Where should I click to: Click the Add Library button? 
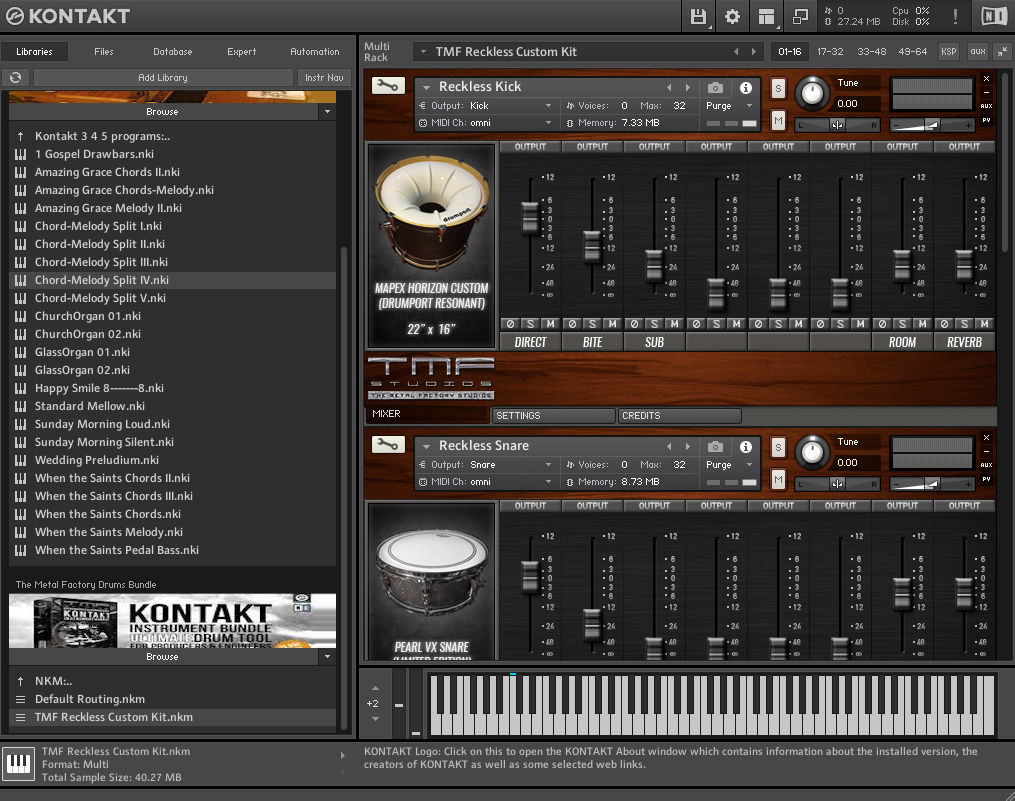163,78
